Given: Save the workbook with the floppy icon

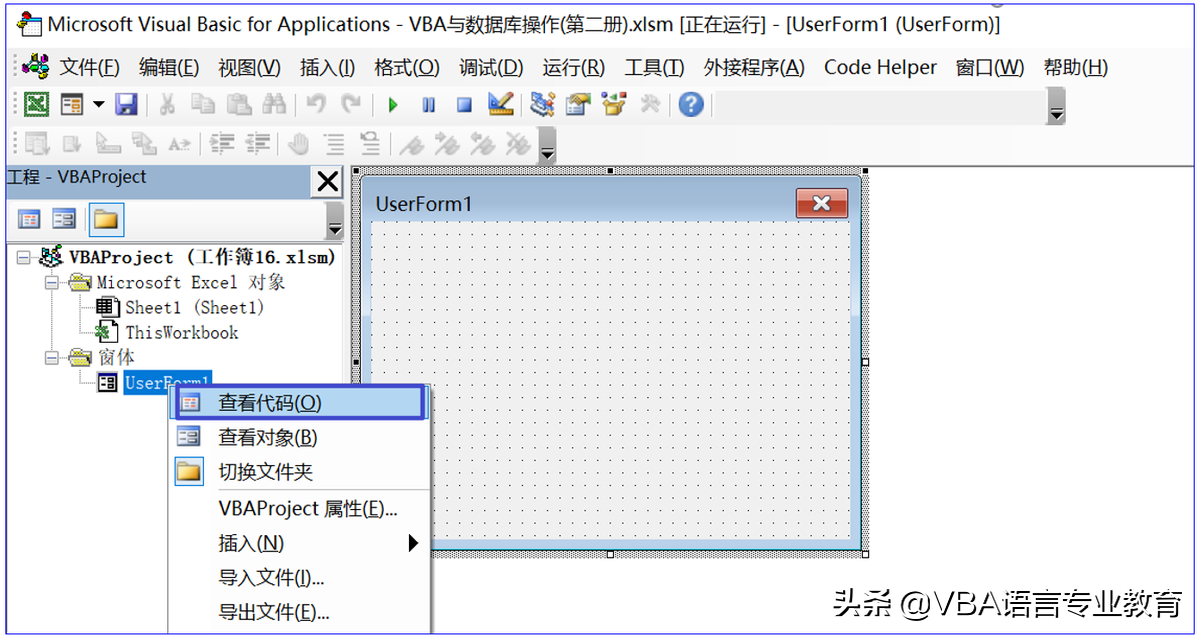Looking at the screenshot, I should pos(126,104).
